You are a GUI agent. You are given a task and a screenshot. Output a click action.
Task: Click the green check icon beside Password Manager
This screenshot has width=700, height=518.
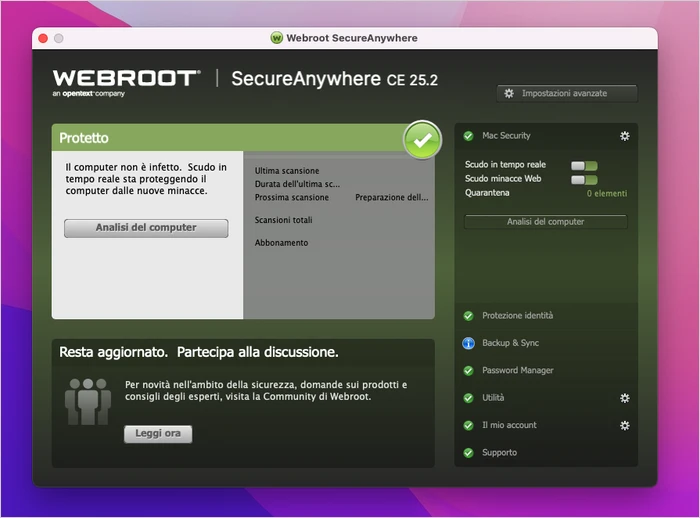tap(468, 371)
